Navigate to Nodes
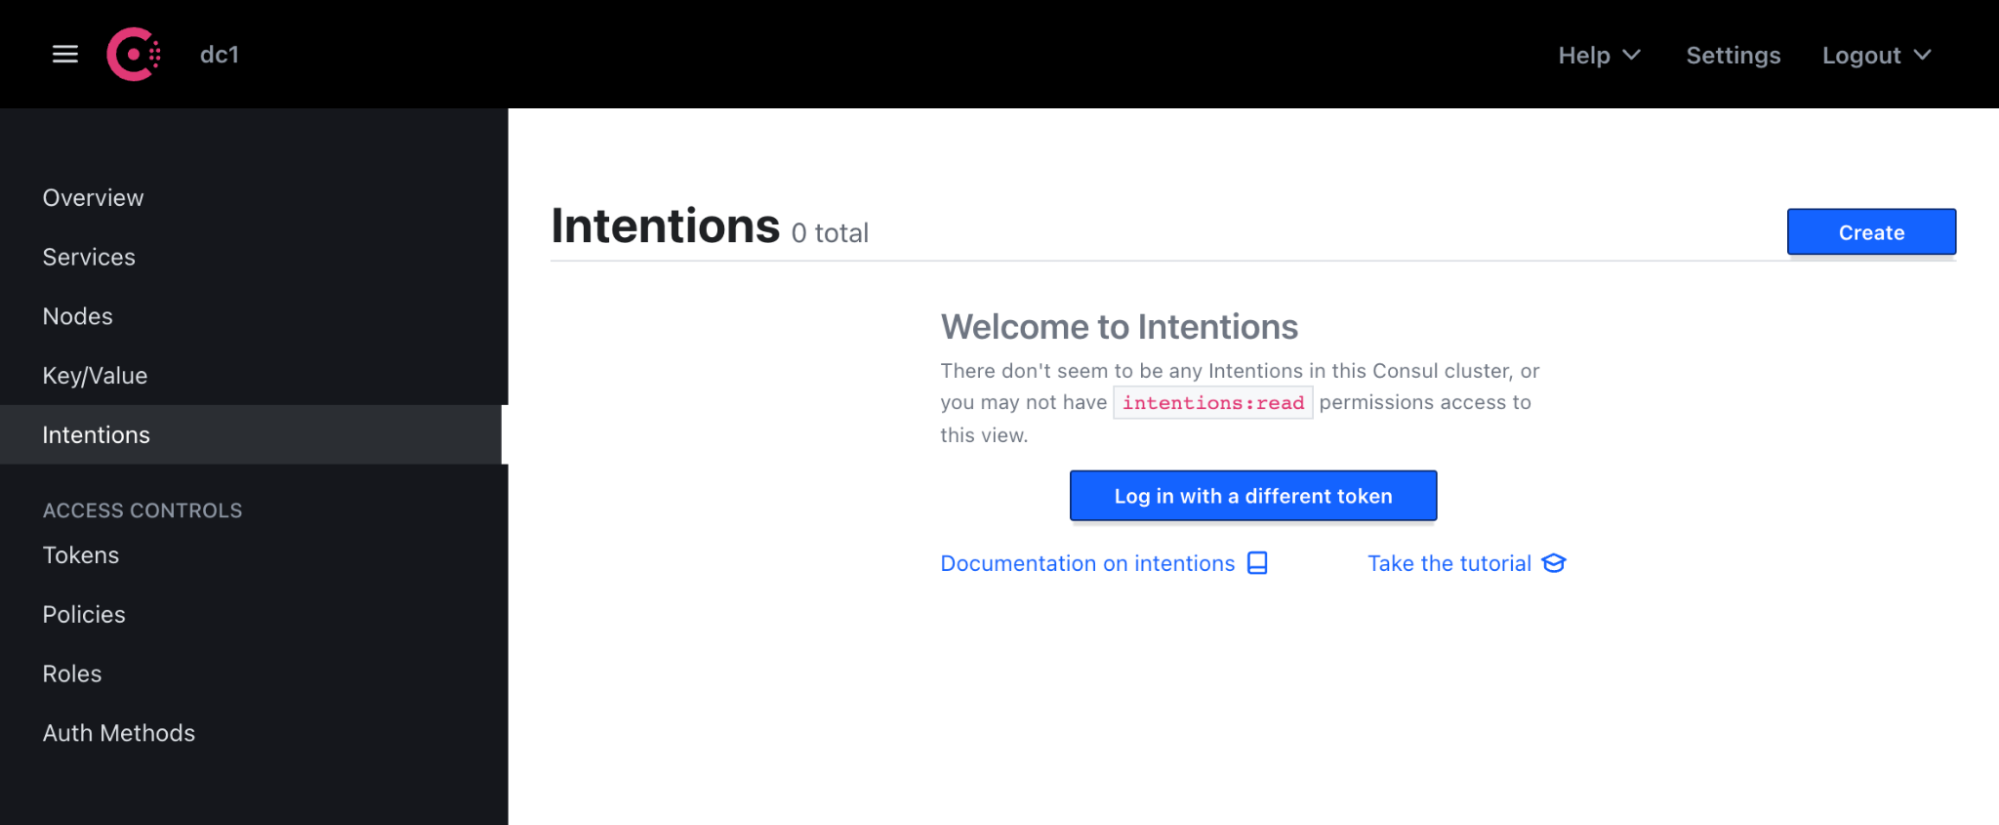This screenshot has height=825, width=1999. tap(77, 316)
